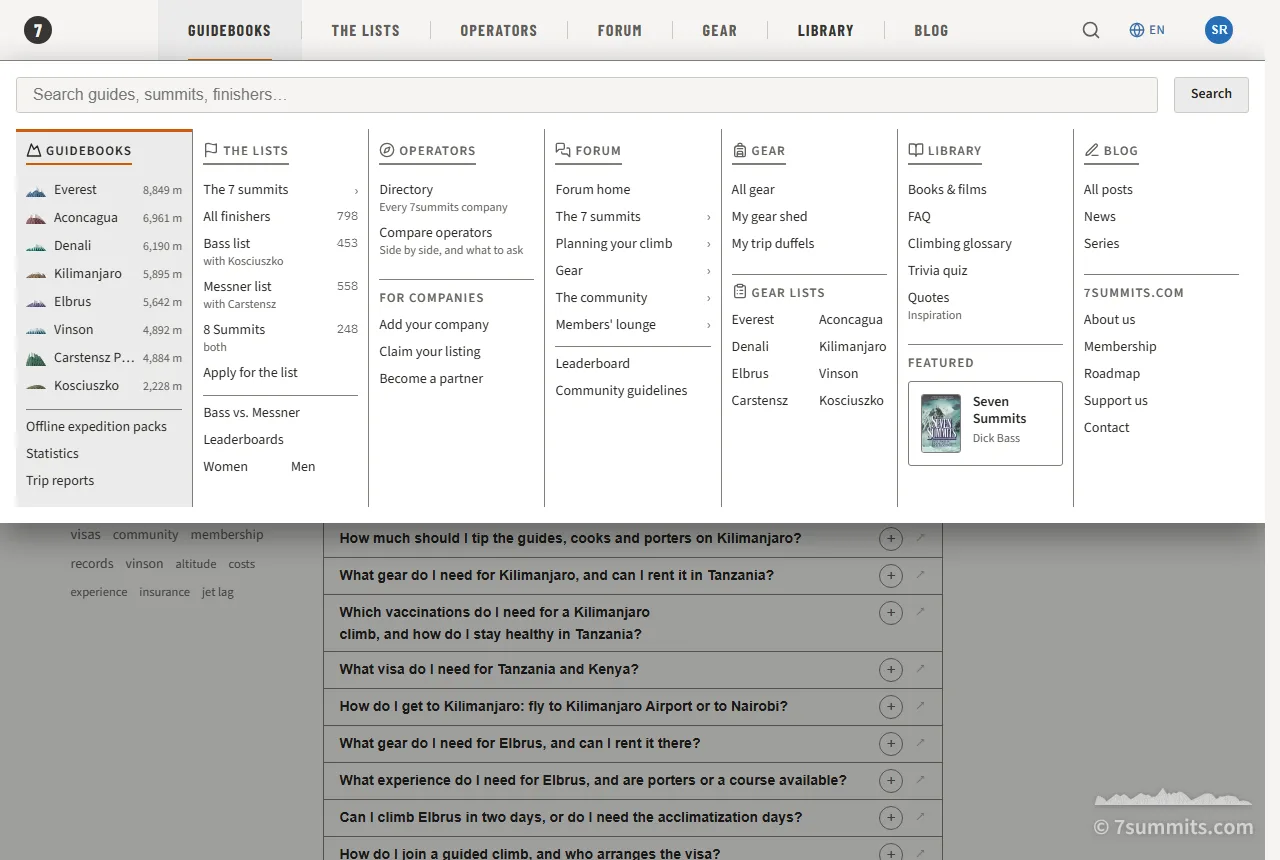Expand The 7 summits submenu in The Lists
The height and width of the screenshot is (860, 1280).
tap(356, 190)
